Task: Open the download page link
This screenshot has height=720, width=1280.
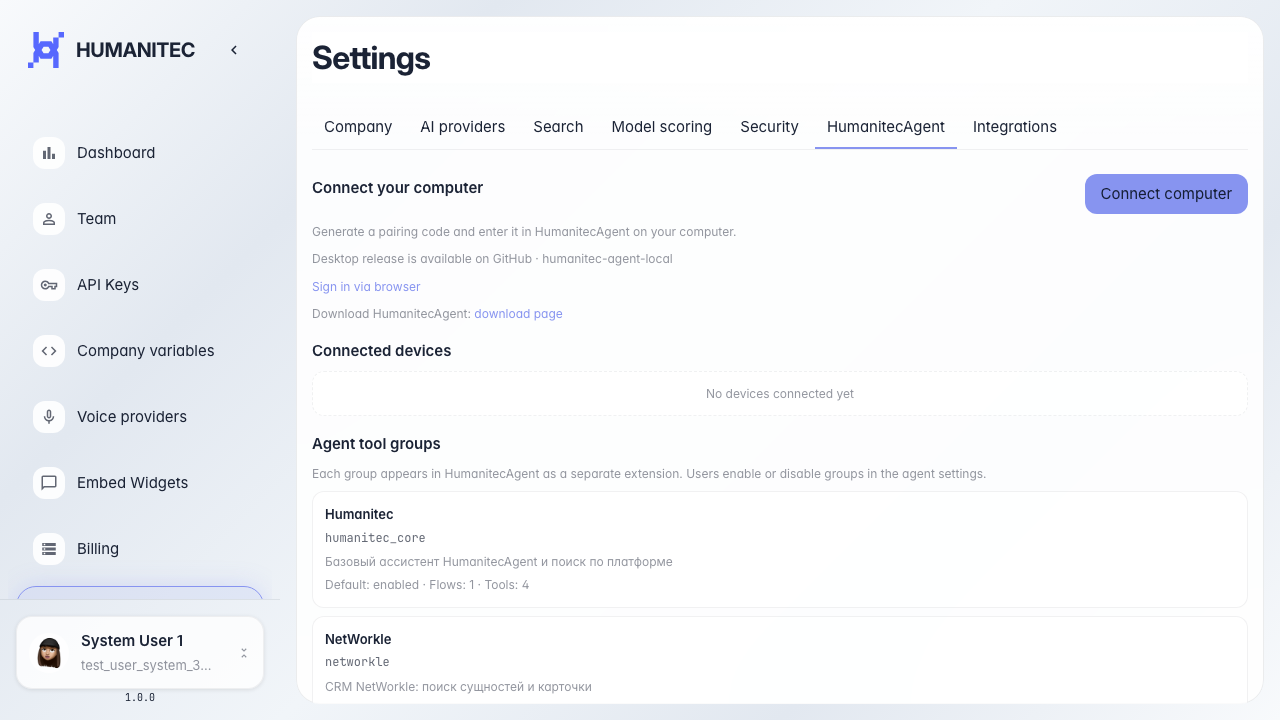Action: (x=518, y=314)
